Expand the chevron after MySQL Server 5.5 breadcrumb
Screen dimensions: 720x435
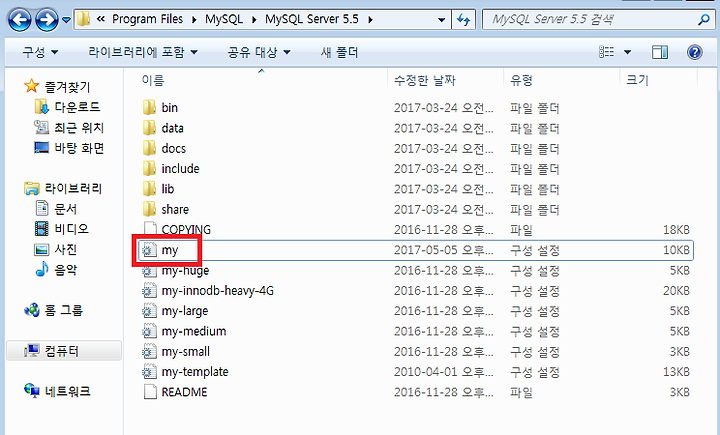click(370, 20)
